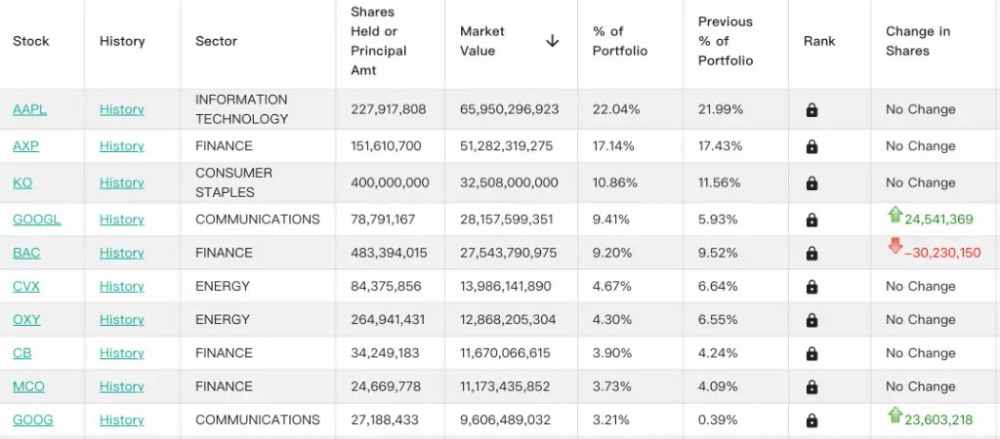Click the lock icon in GOOGL row
Viewport: 1000px width, 439px height.
[x=811, y=220]
